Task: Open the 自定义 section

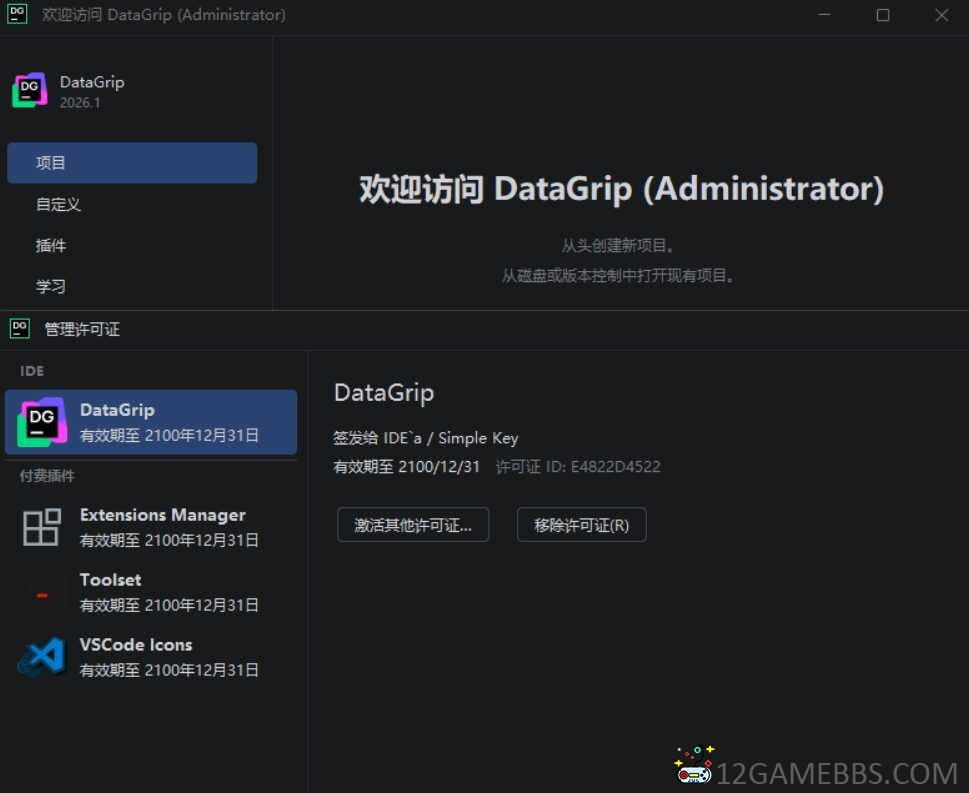Action: (58, 204)
